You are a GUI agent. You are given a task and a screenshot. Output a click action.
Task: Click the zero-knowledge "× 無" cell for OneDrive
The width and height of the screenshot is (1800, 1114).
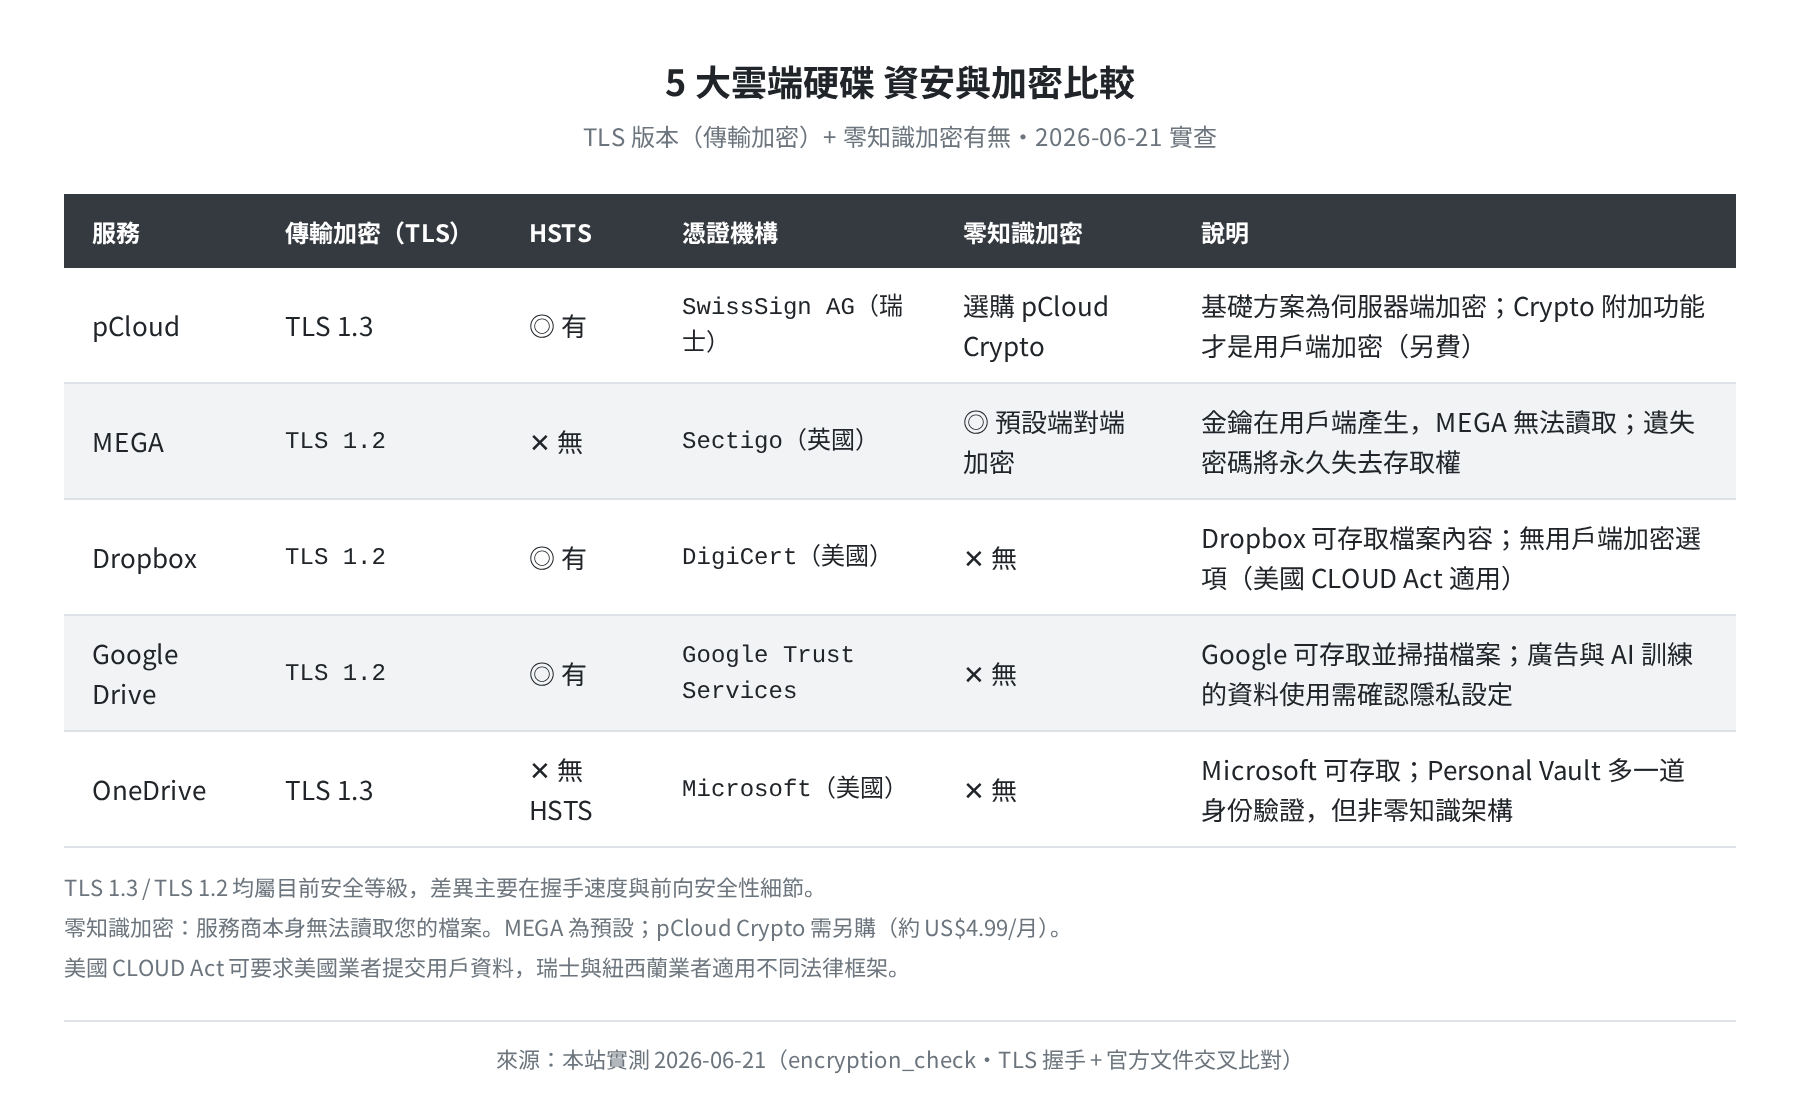[x=990, y=790]
